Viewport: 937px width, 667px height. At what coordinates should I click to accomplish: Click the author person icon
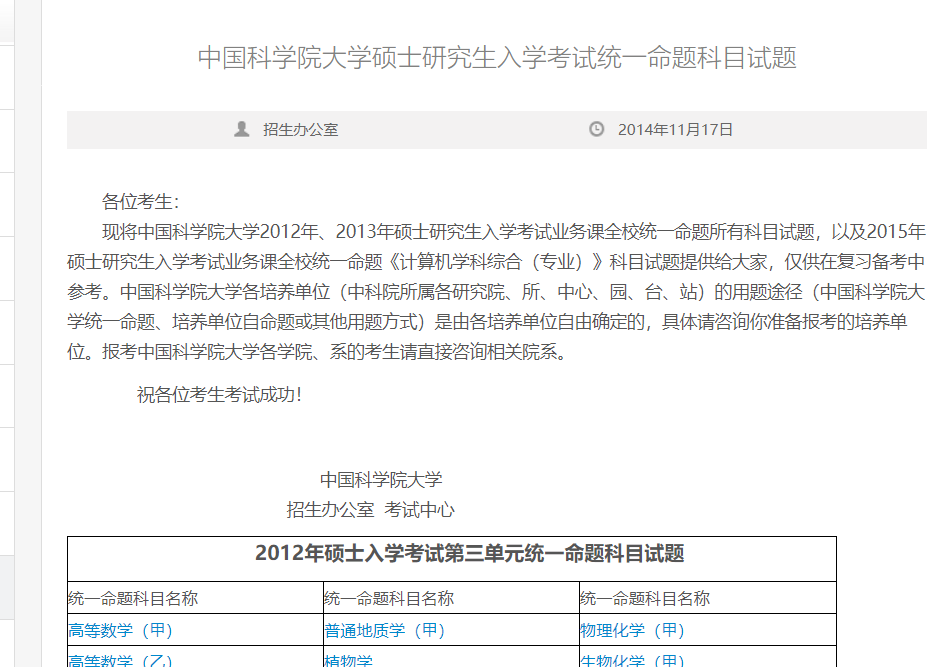click(240, 128)
